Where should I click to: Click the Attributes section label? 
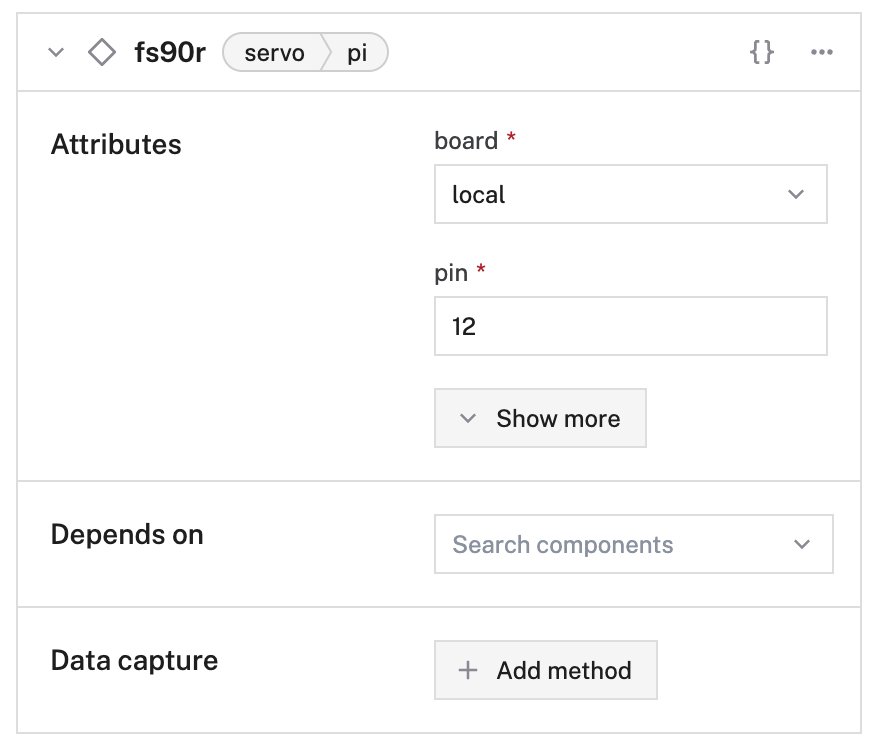pyautogui.click(x=116, y=144)
